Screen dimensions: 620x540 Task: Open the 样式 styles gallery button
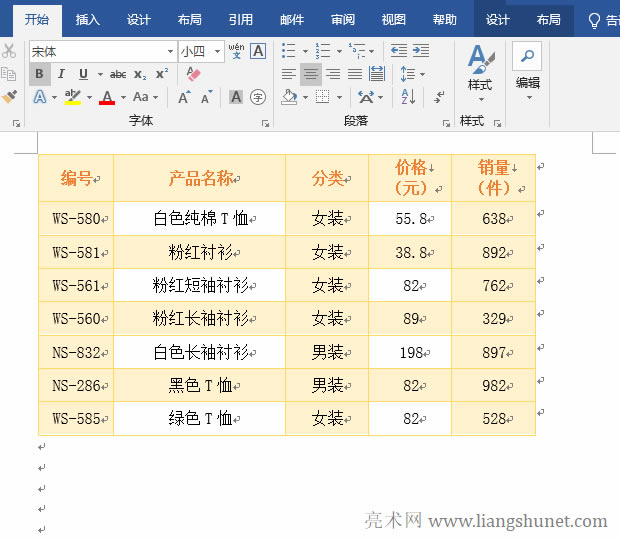[x=480, y=70]
